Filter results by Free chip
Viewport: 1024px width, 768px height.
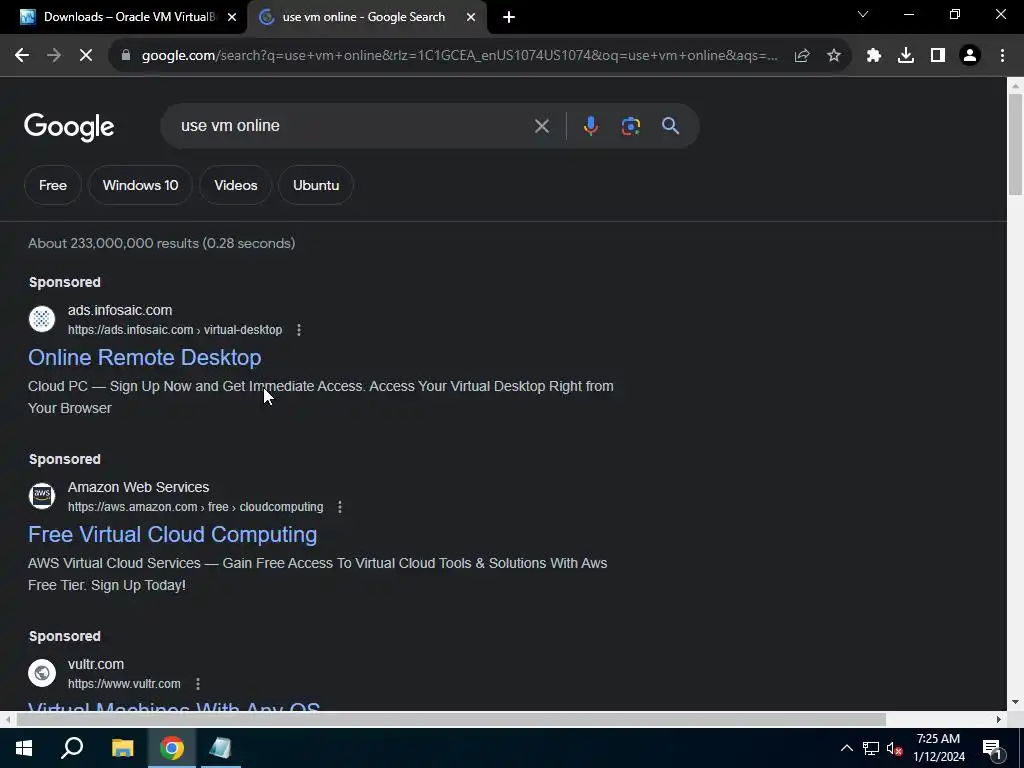[53, 185]
